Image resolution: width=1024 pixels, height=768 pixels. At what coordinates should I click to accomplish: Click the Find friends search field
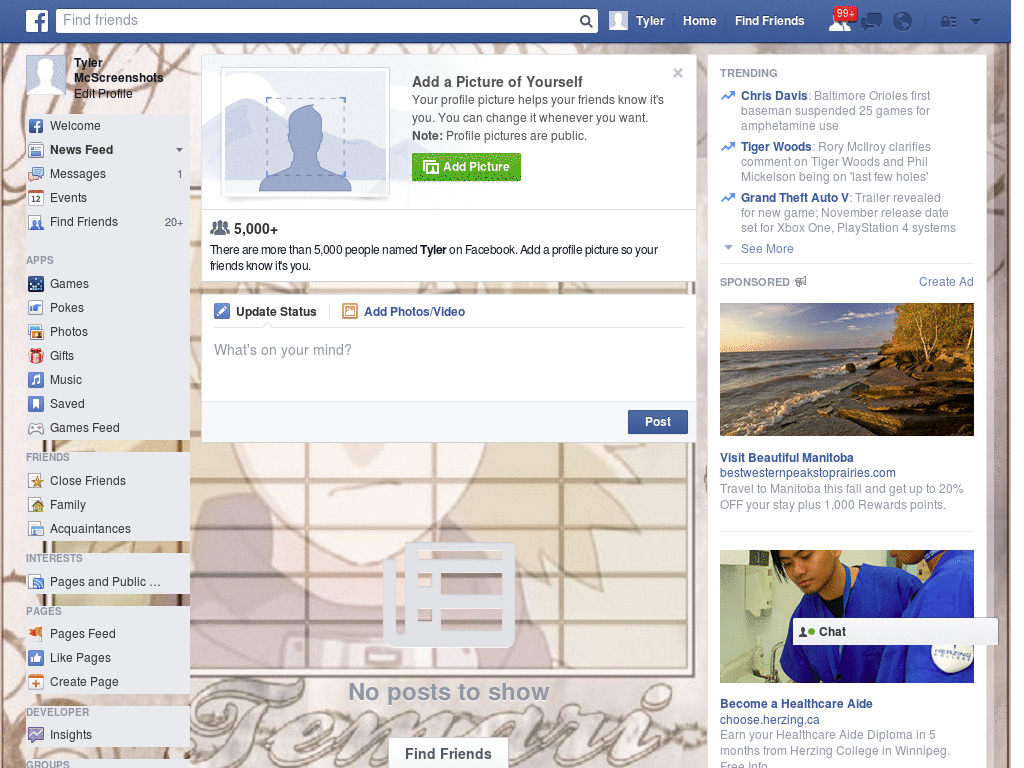pos(317,21)
